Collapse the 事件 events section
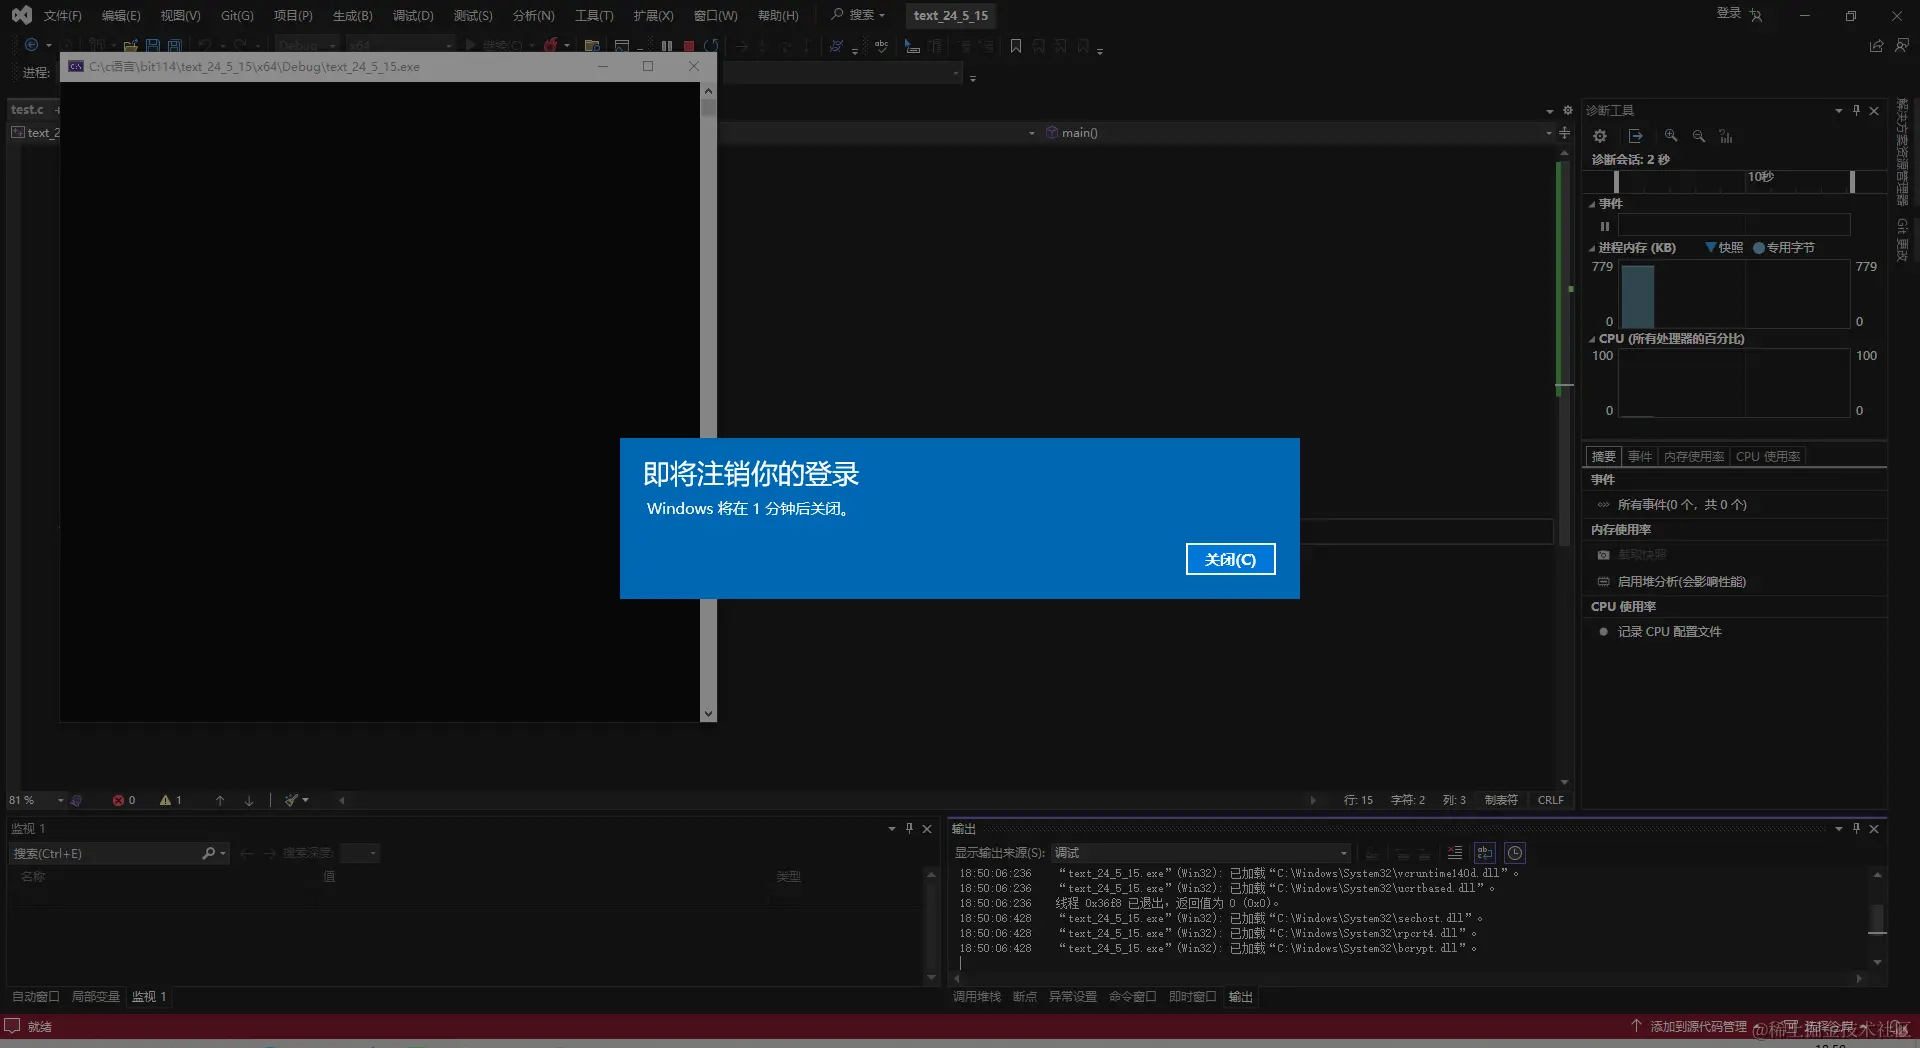The height and width of the screenshot is (1048, 1920). [x=1592, y=204]
